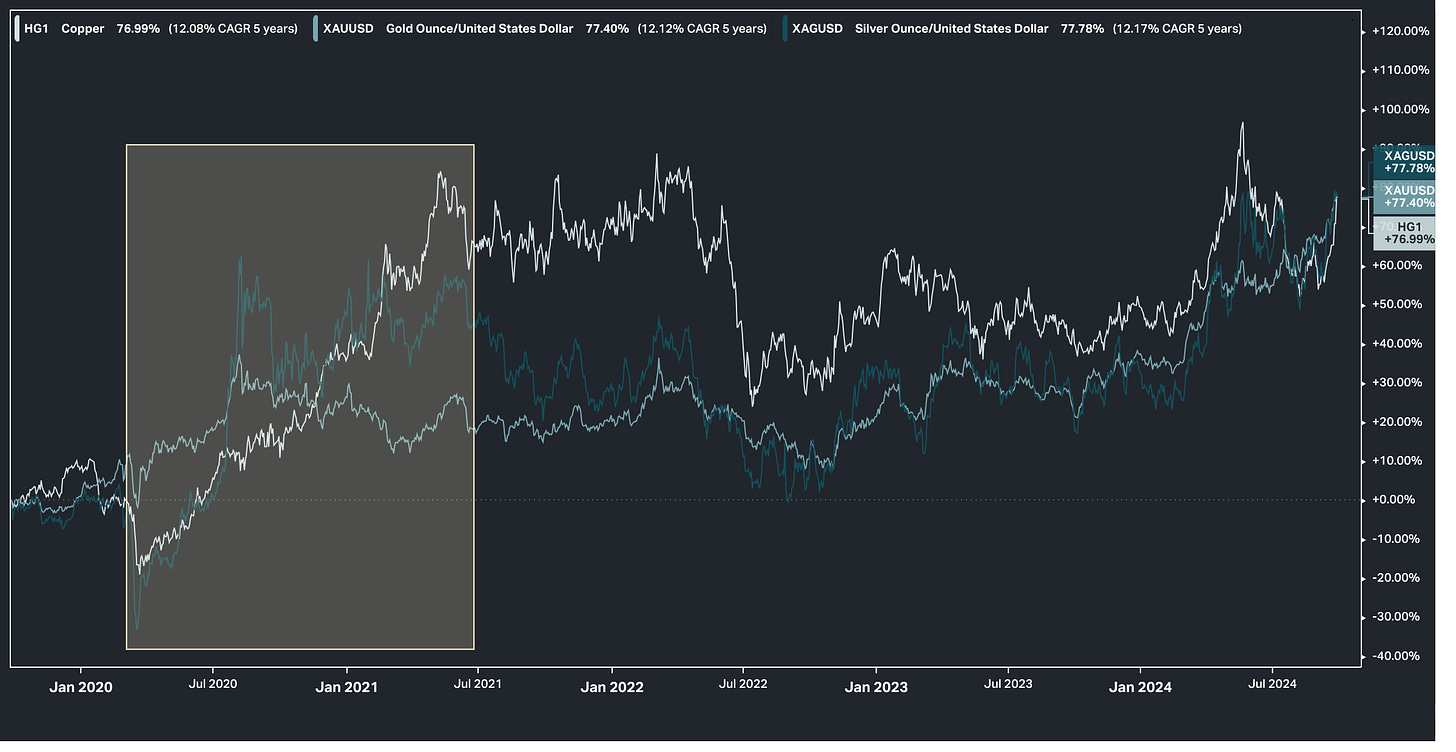This screenshot has height=752, width=1456.
Task: Click the -20.00% y-axis label
Action: [1396, 578]
